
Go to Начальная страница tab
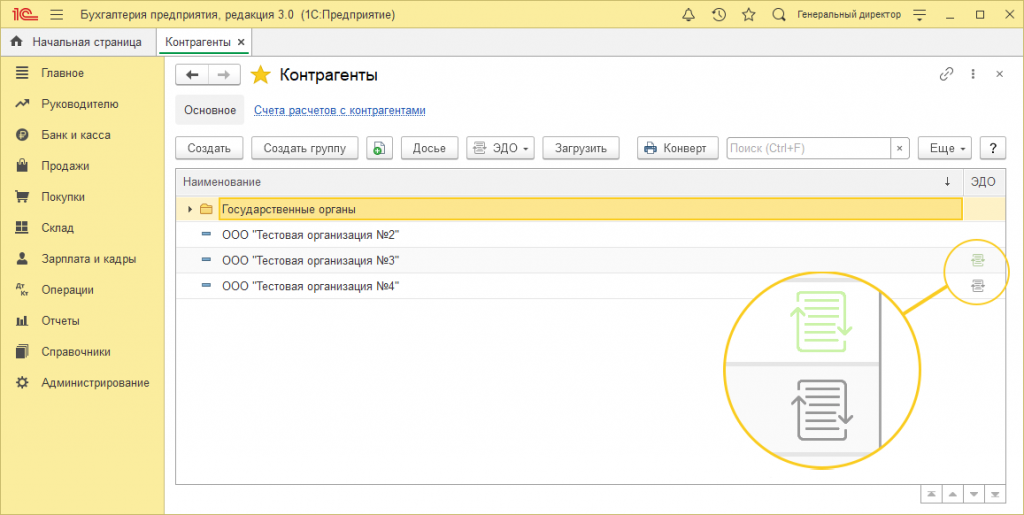click(x=76, y=42)
